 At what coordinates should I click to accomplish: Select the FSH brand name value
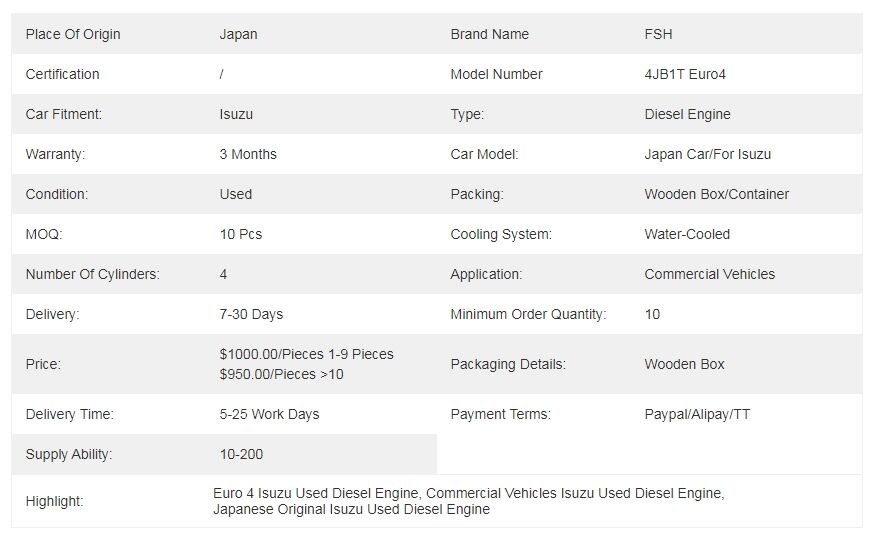[658, 34]
